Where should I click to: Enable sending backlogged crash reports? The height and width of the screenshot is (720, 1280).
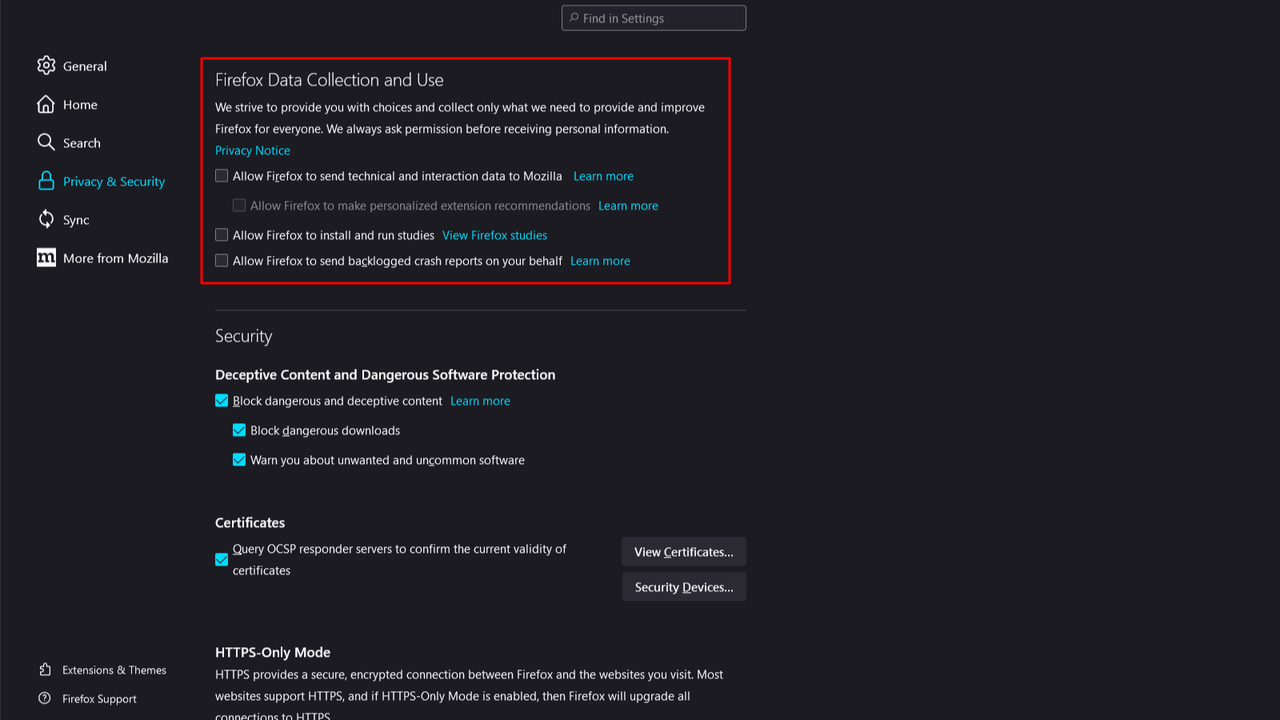coord(222,261)
